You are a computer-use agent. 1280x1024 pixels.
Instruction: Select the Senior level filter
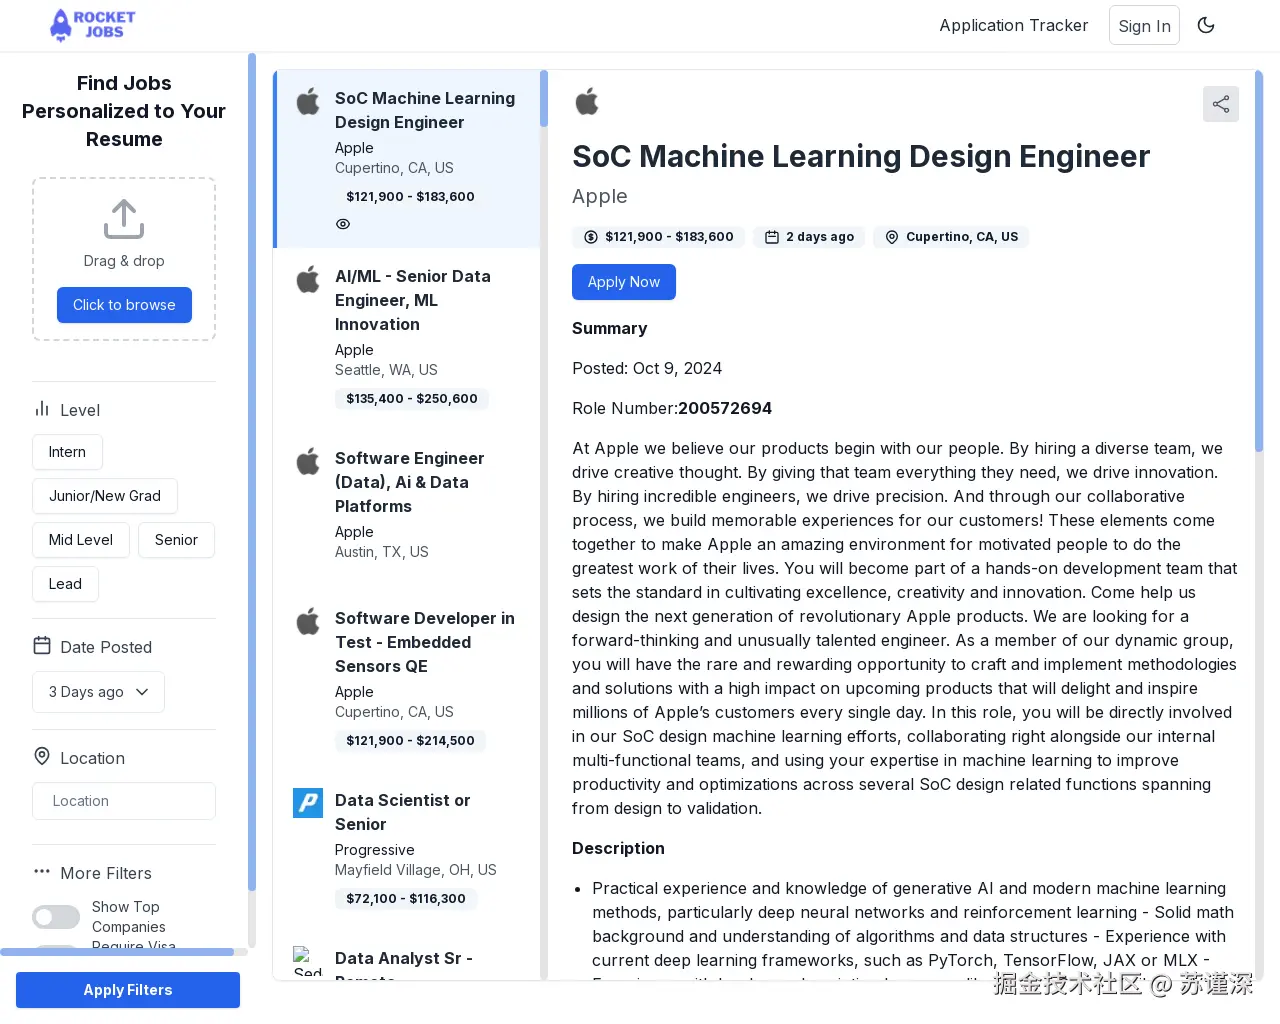pyautogui.click(x=176, y=540)
